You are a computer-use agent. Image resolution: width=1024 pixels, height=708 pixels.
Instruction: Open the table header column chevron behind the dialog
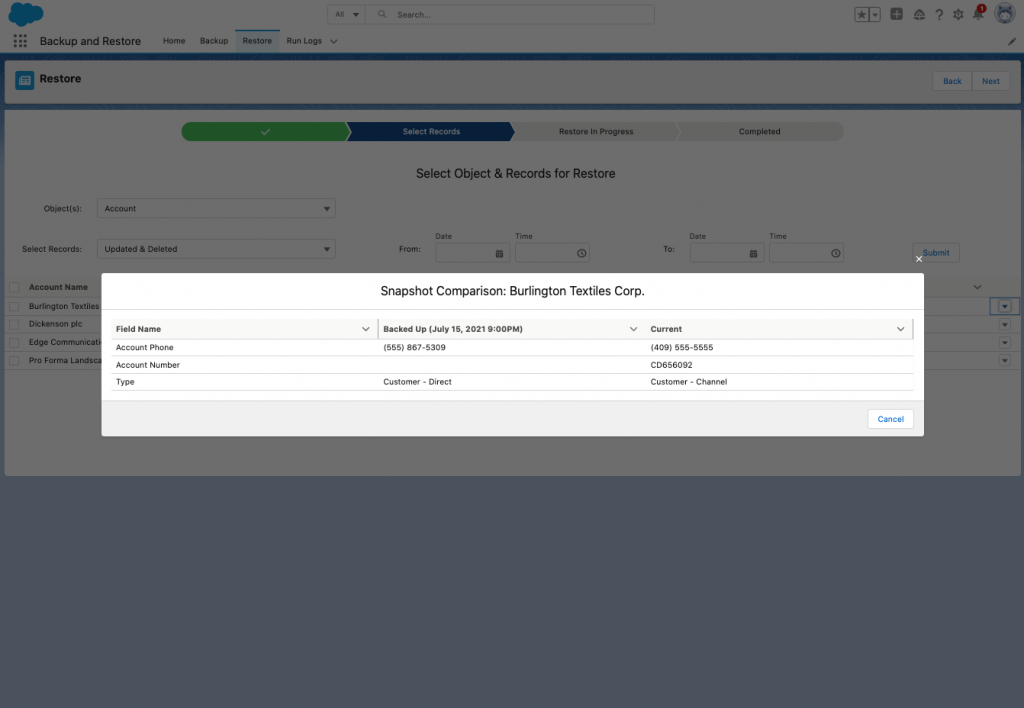pos(977,287)
